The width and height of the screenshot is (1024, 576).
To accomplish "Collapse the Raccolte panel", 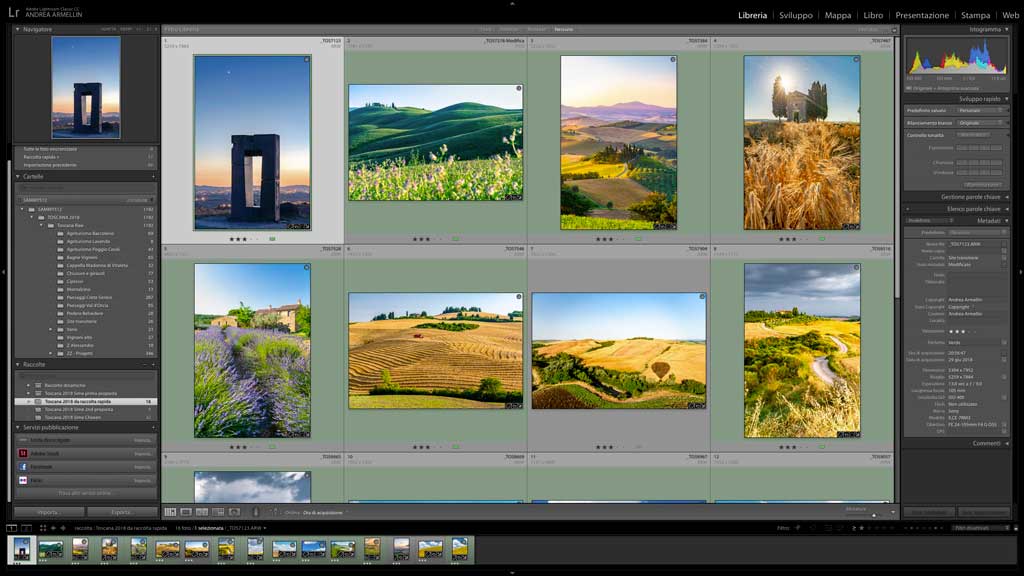I will click(x=18, y=364).
